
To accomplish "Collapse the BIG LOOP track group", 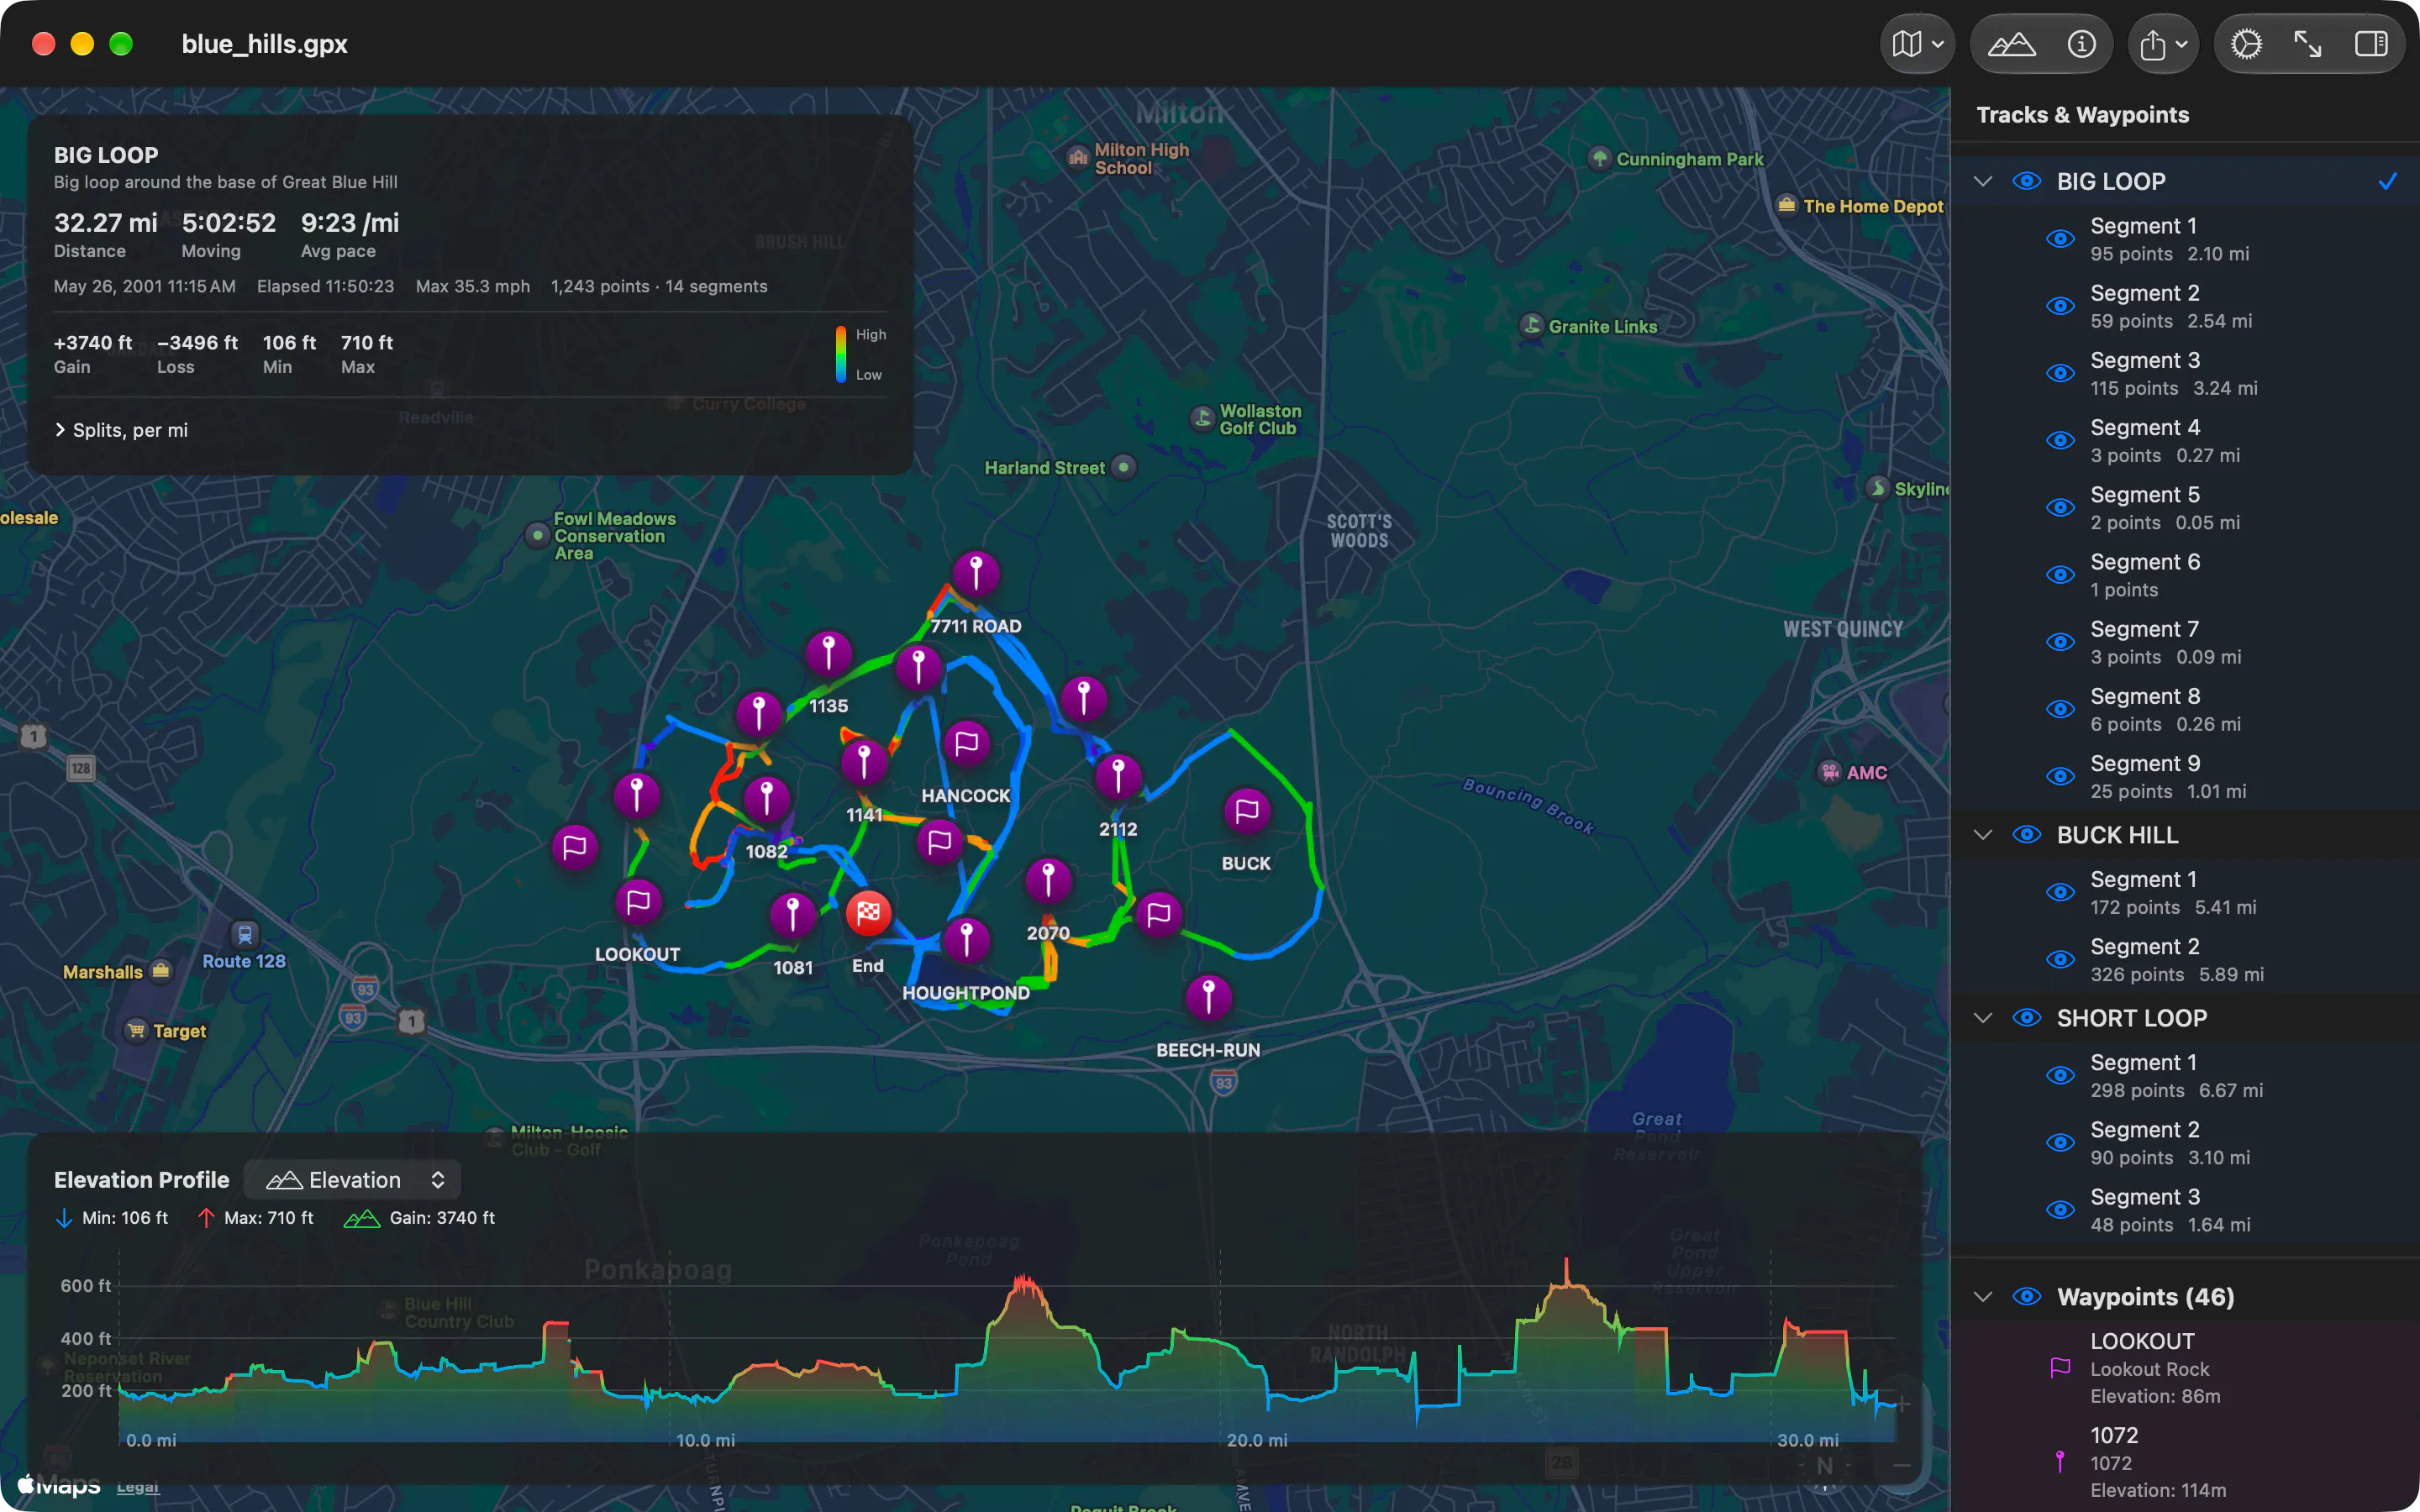I will (1983, 181).
